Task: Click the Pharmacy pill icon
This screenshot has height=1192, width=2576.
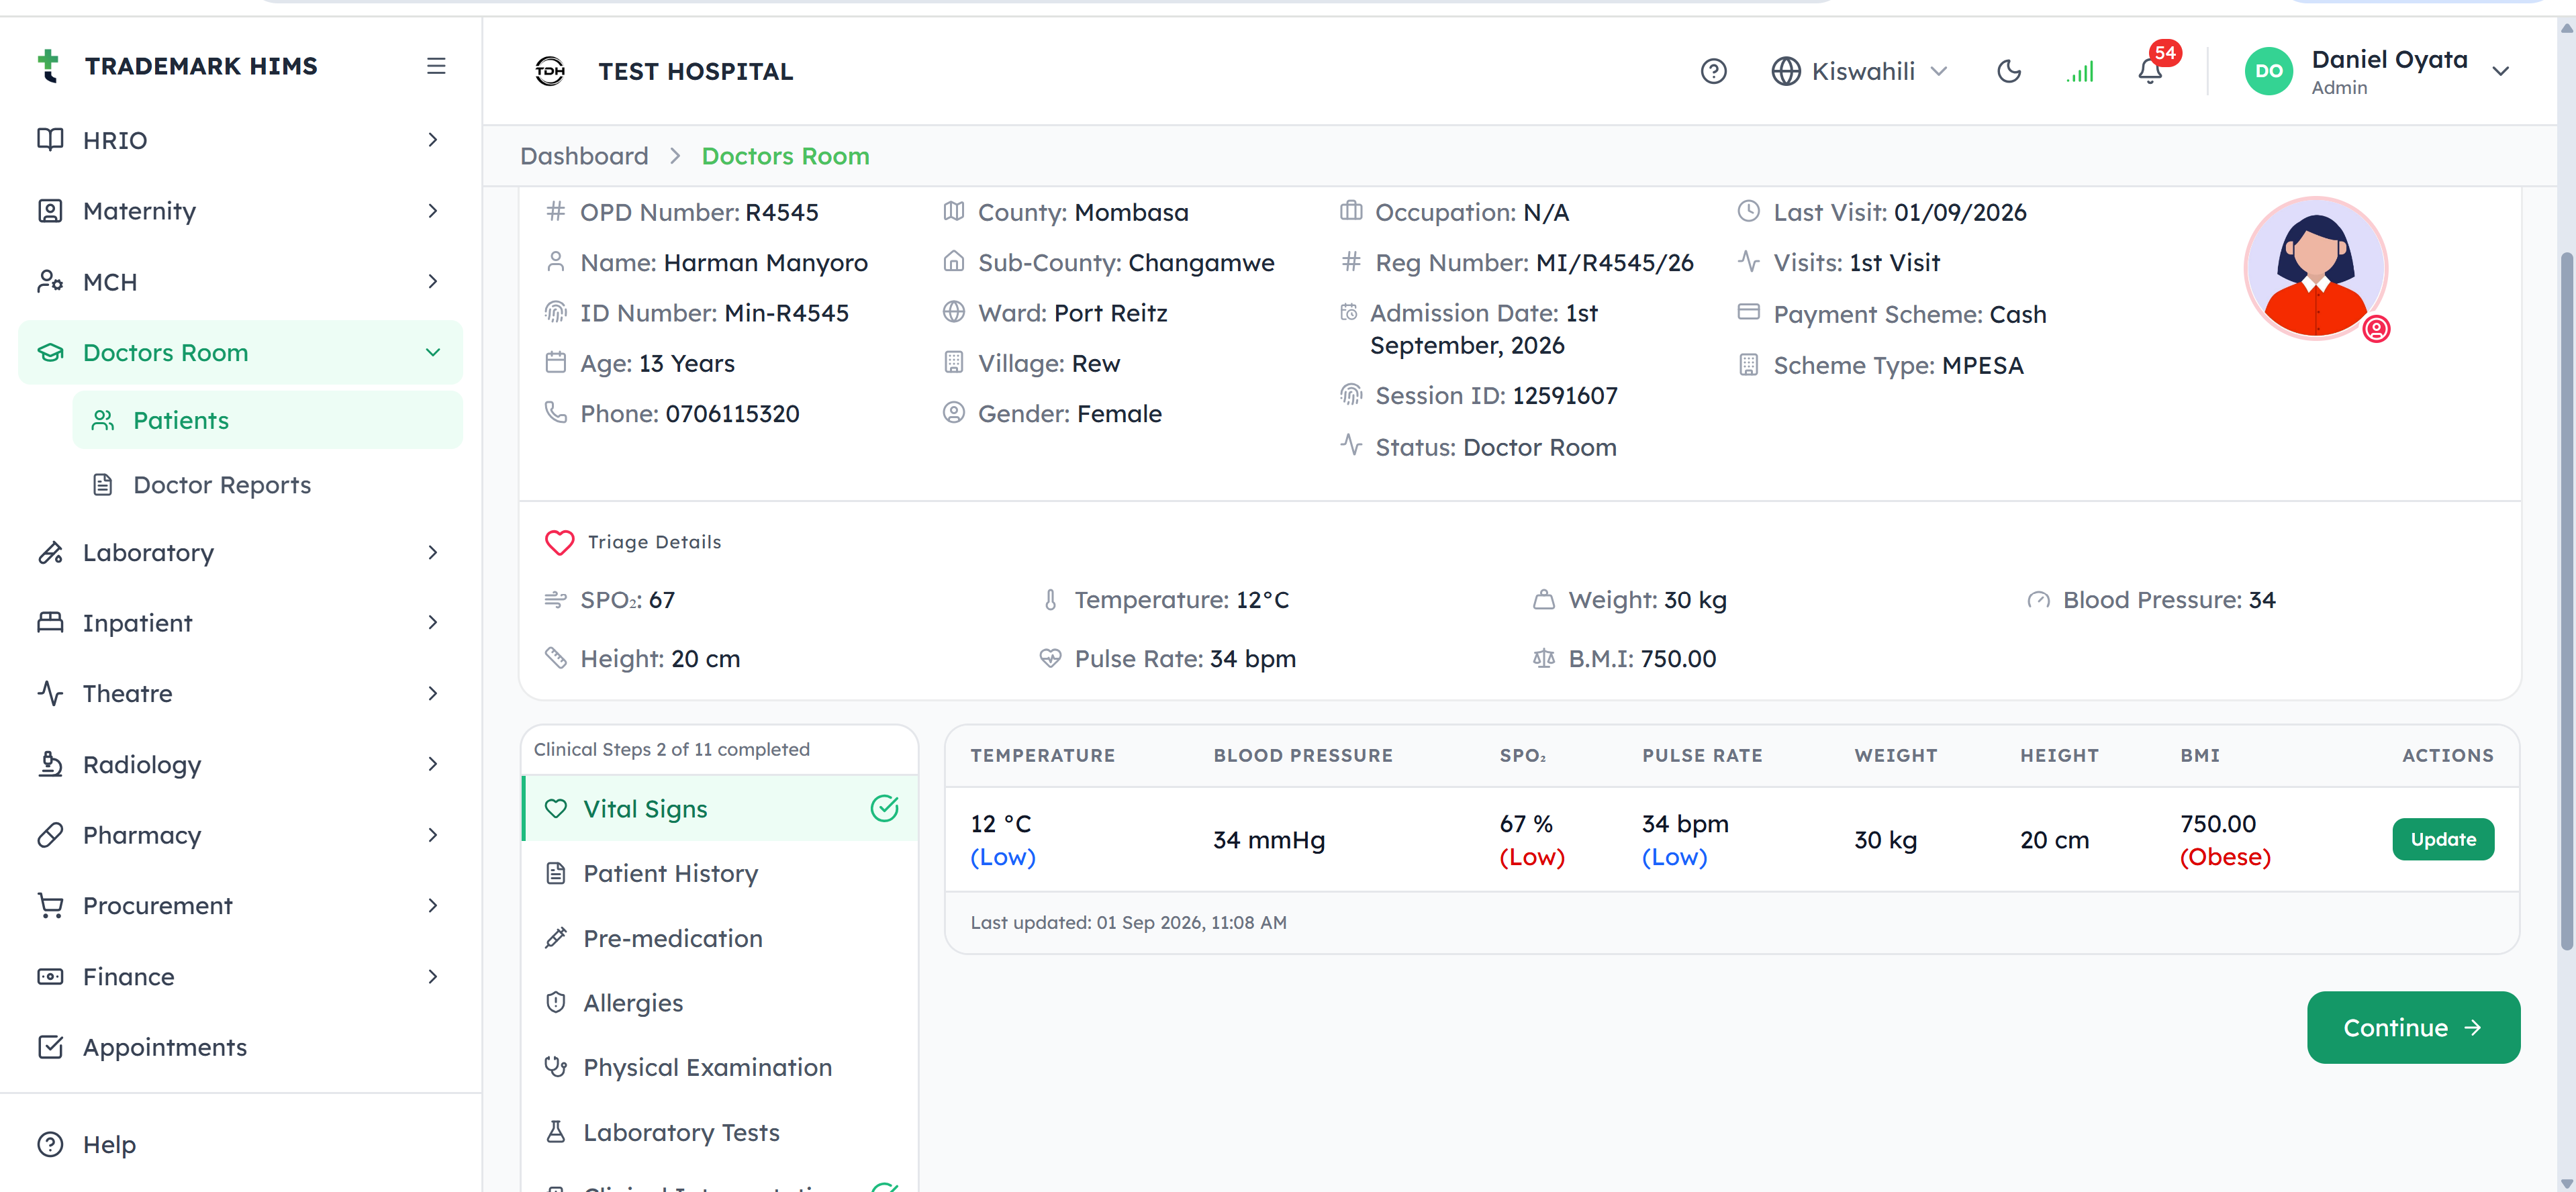Action: [x=50, y=835]
